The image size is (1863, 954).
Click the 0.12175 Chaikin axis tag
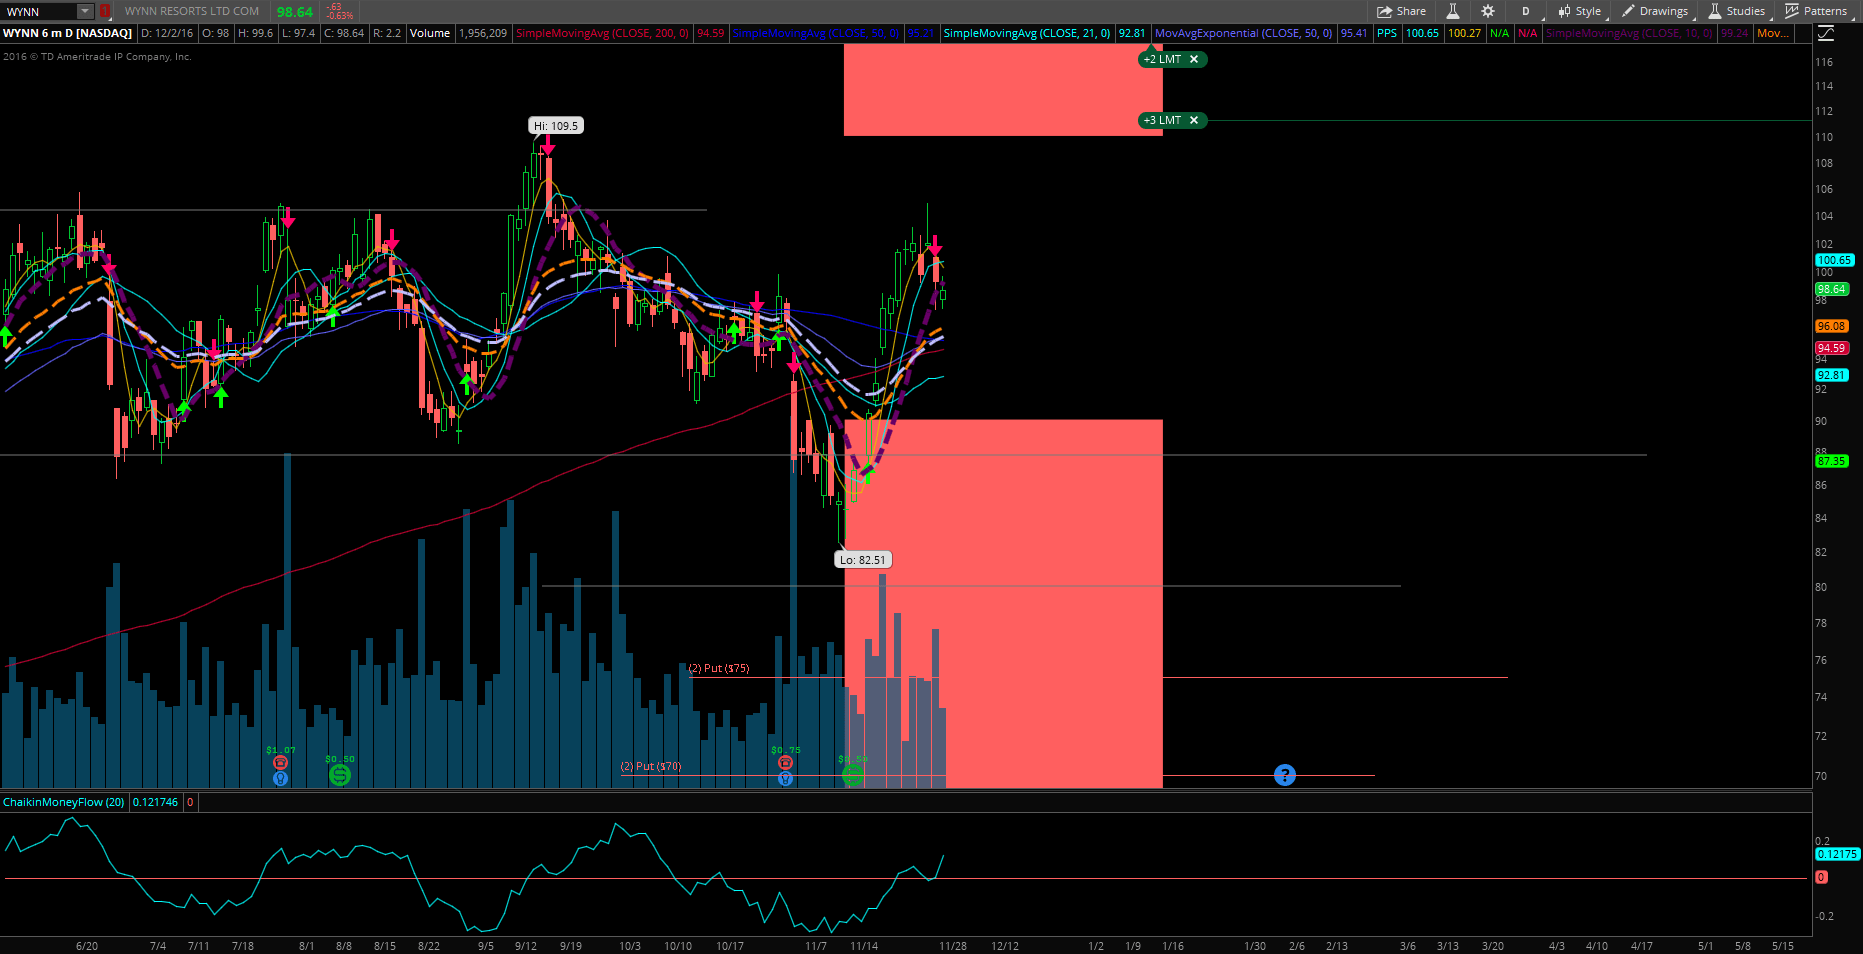(1837, 854)
